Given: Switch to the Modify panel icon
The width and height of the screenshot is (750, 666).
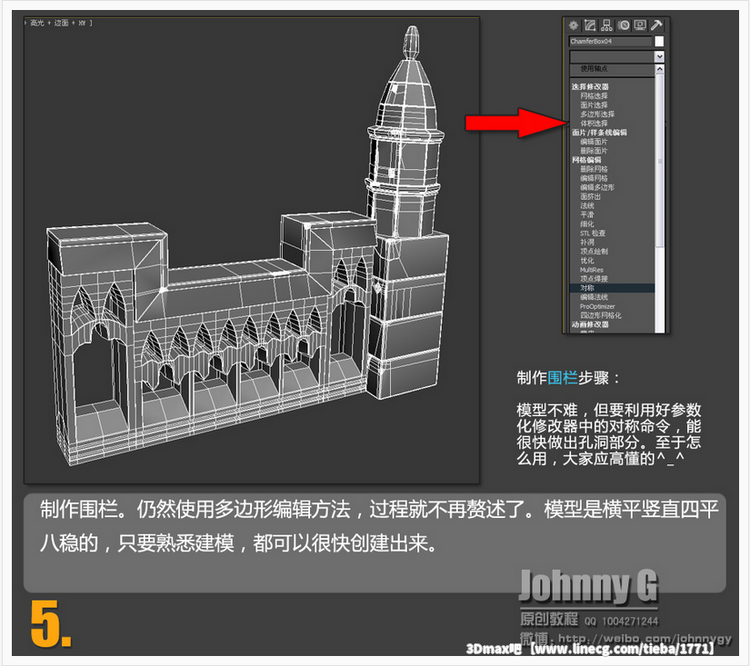Looking at the screenshot, I should (590, 25).
